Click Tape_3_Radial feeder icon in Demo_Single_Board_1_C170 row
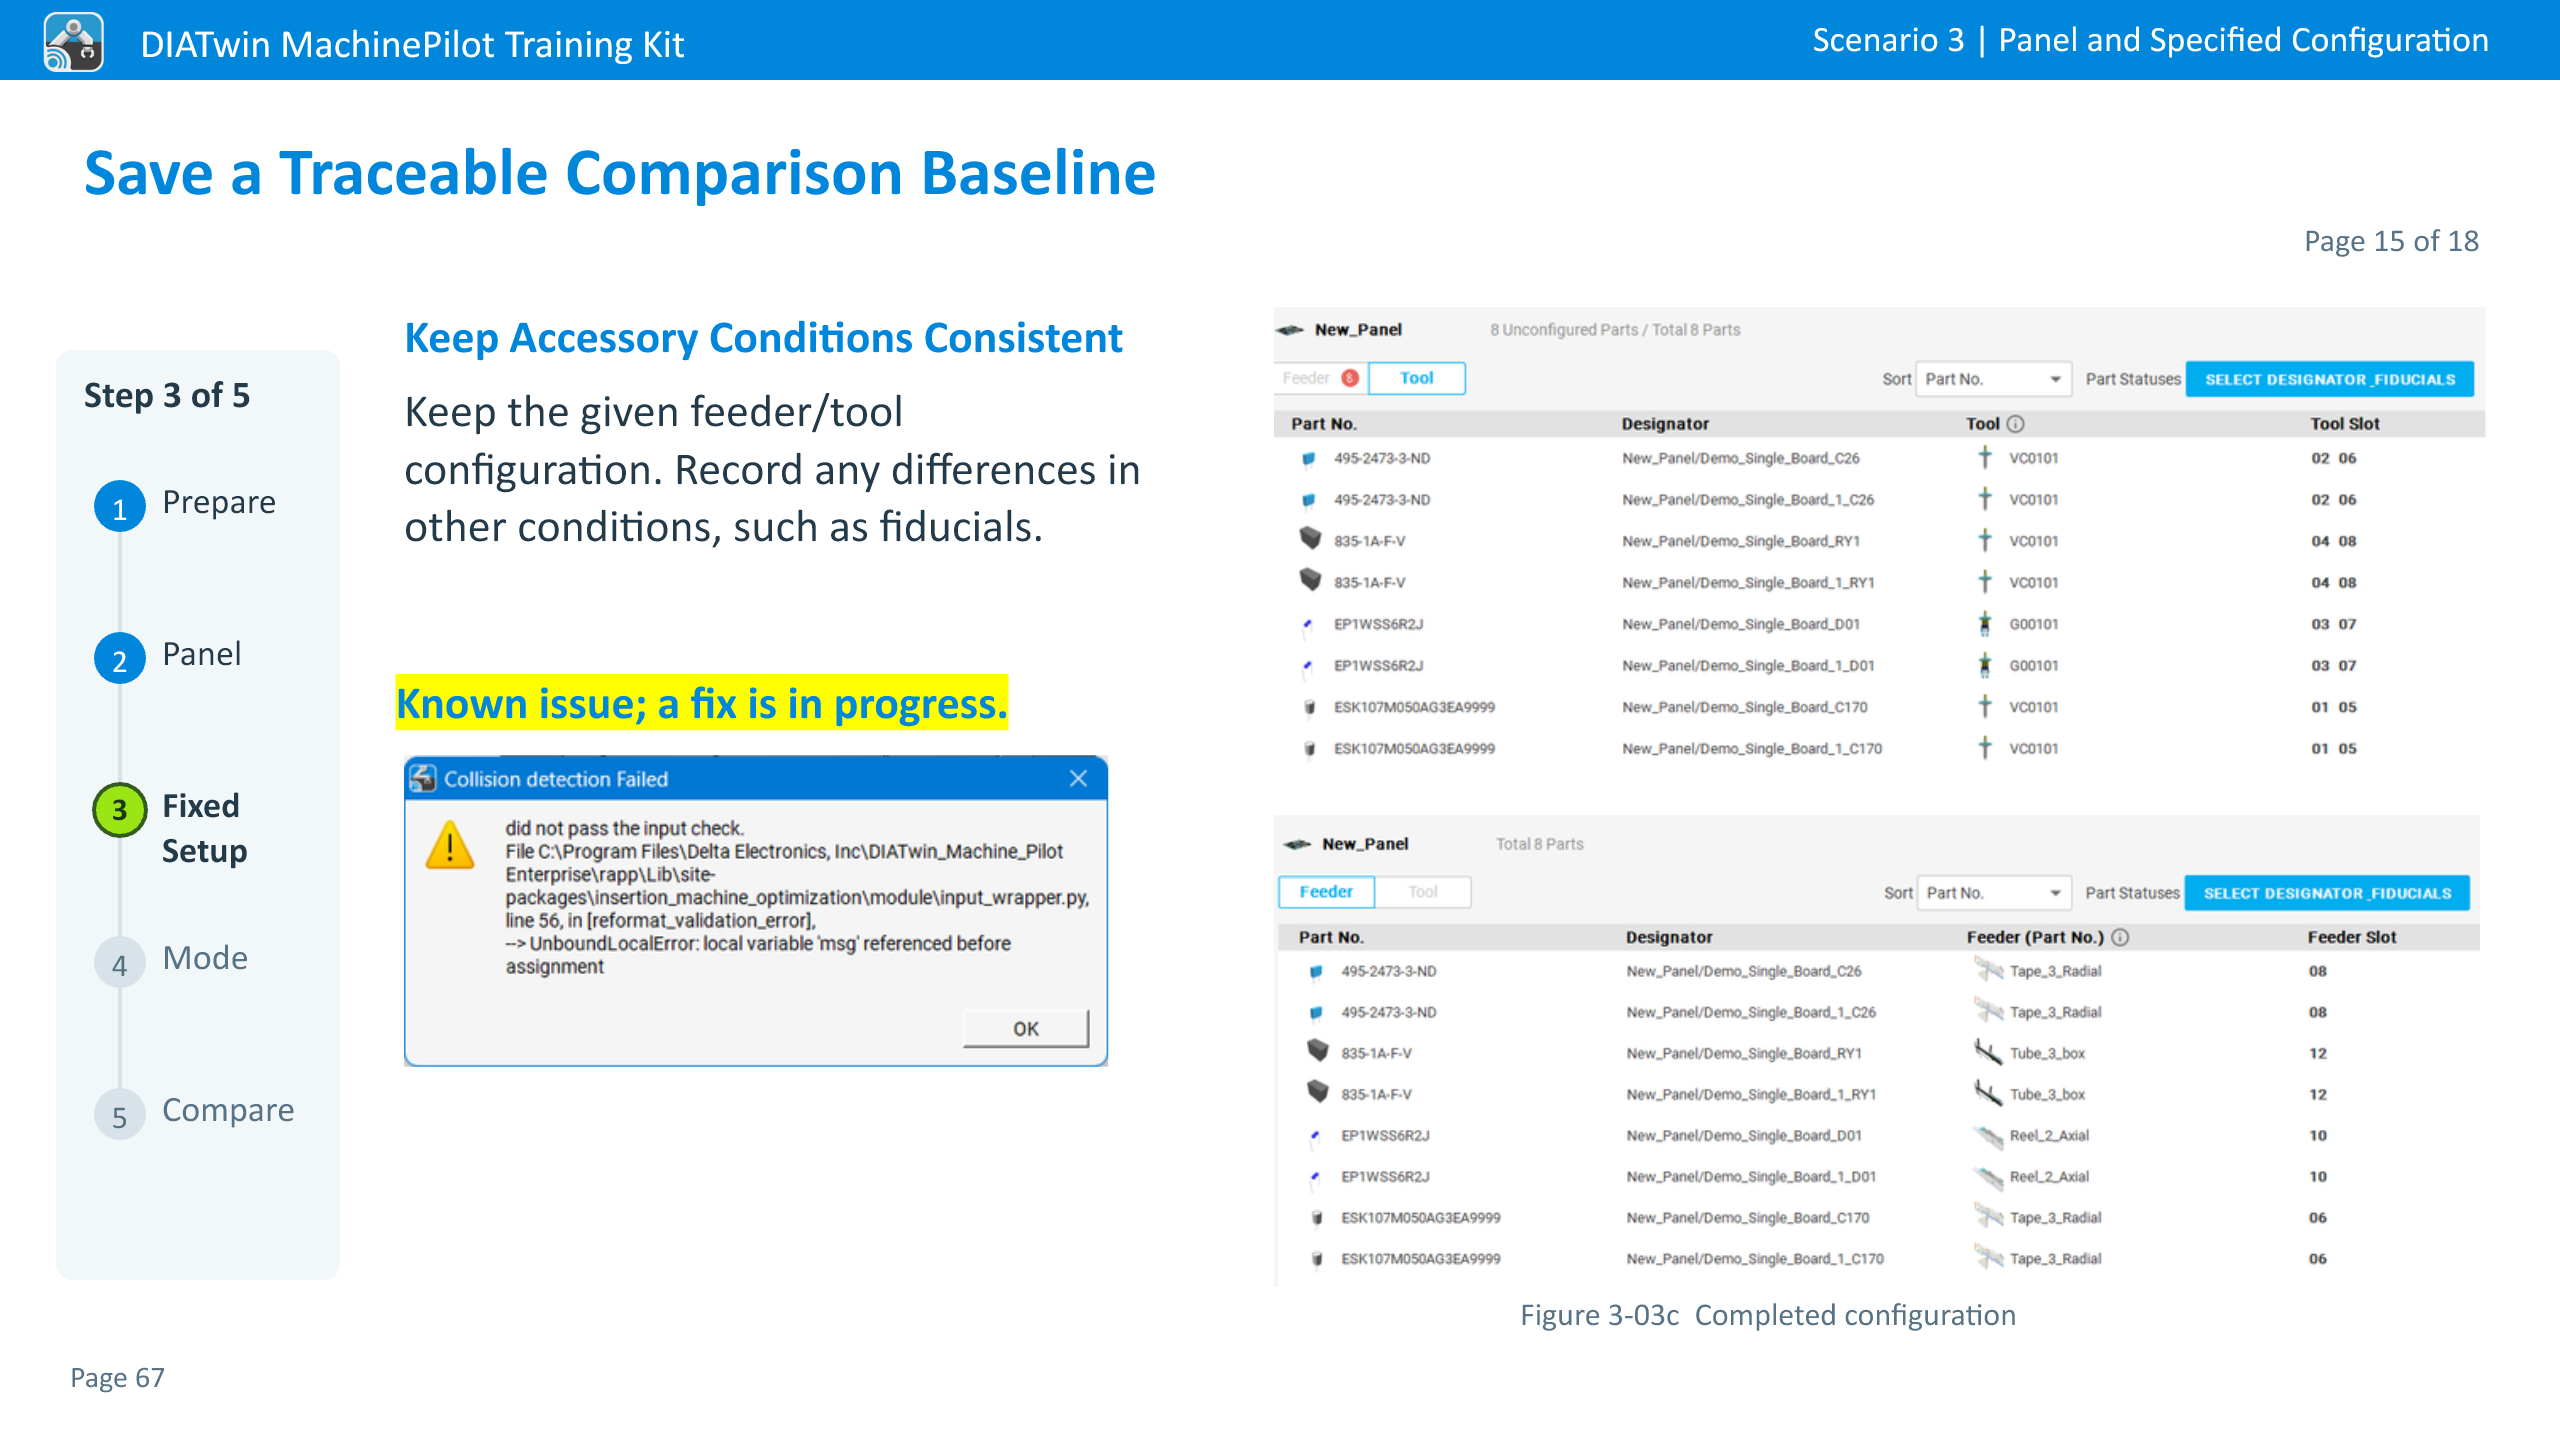 [x=1988, y=1257]
